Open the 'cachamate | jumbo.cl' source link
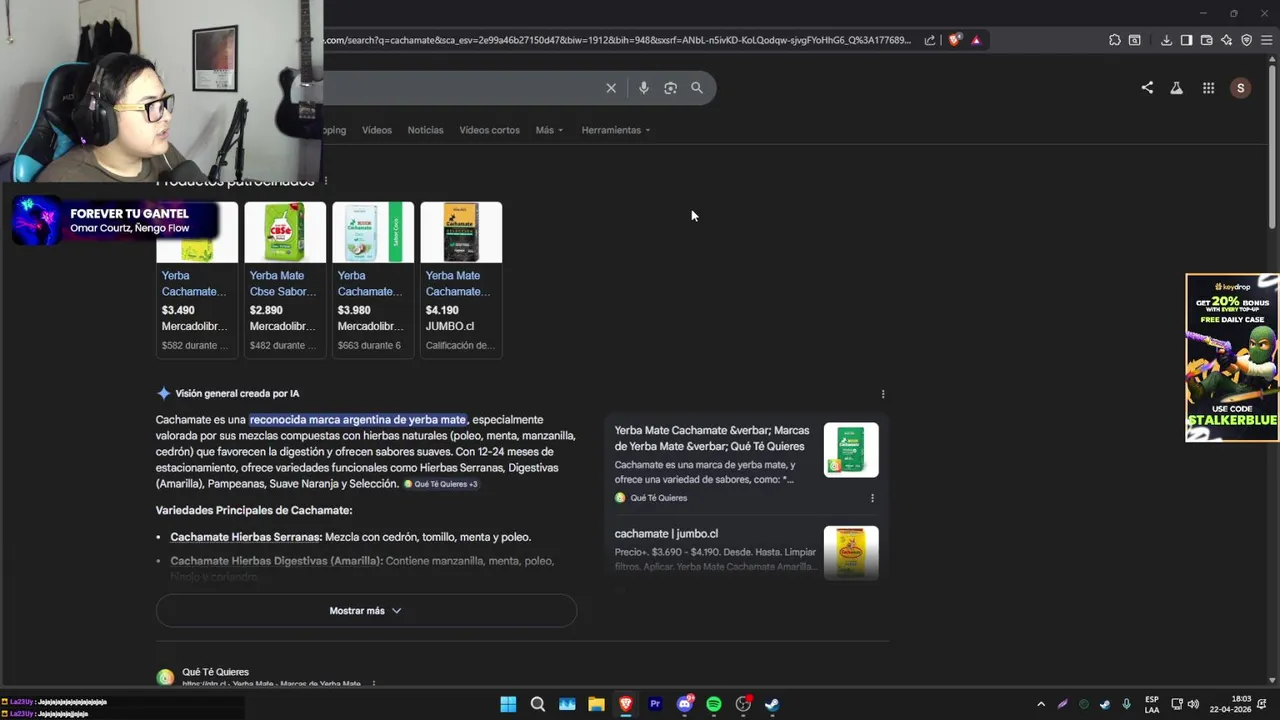Screen dimensions: 1280x720 (x=666, y=534)
